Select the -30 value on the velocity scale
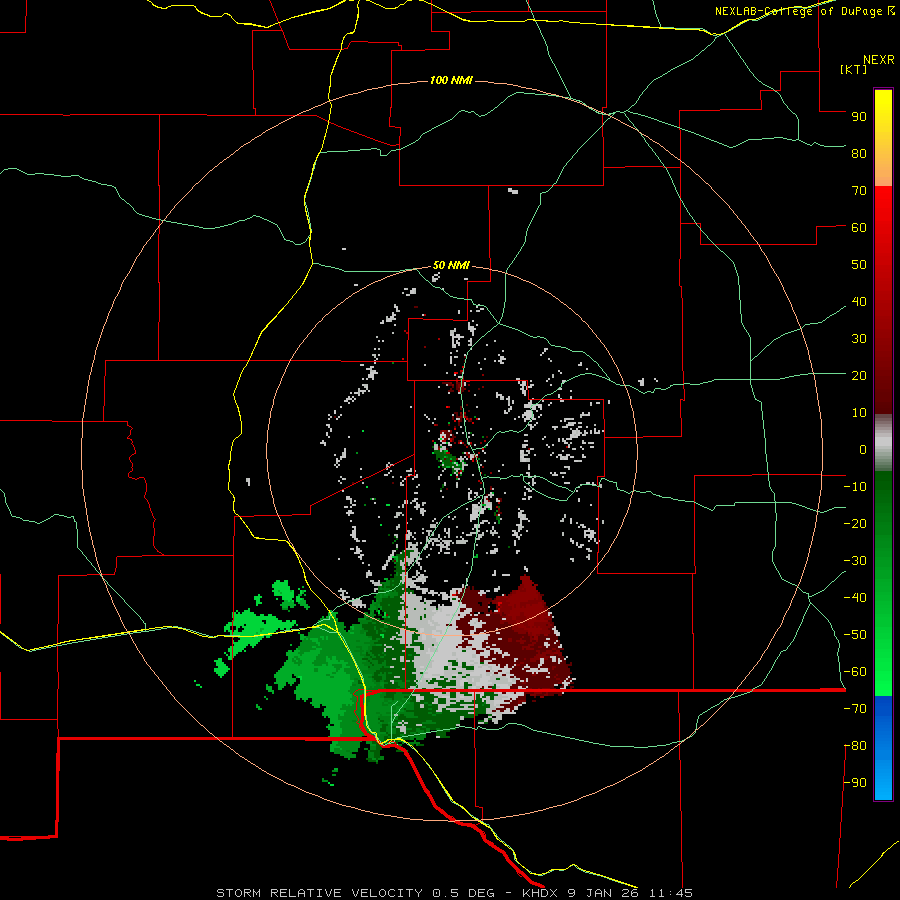The image size is (900, 900). pos(855,561)
